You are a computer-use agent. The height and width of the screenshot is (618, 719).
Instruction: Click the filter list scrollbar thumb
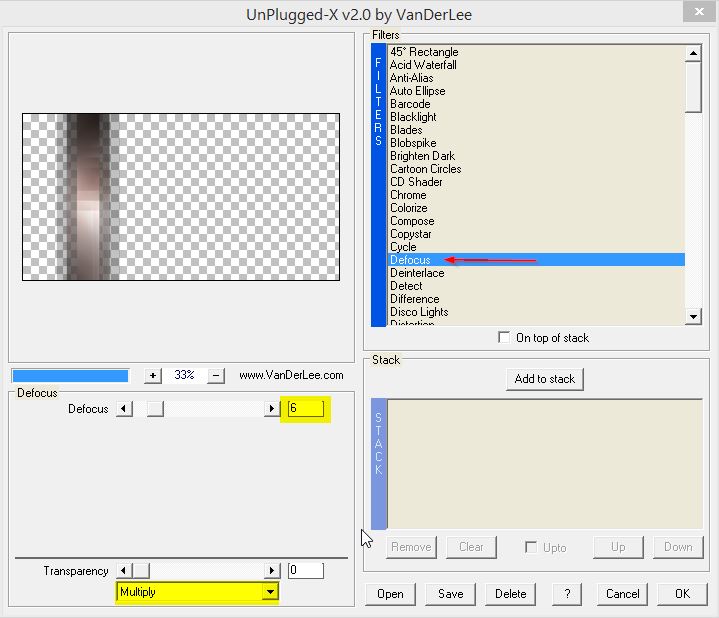pyautogui.click(x=693, y=87)
